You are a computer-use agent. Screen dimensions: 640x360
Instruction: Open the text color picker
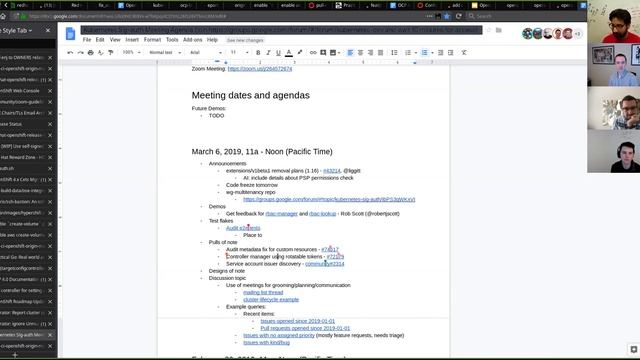point(289,53)
